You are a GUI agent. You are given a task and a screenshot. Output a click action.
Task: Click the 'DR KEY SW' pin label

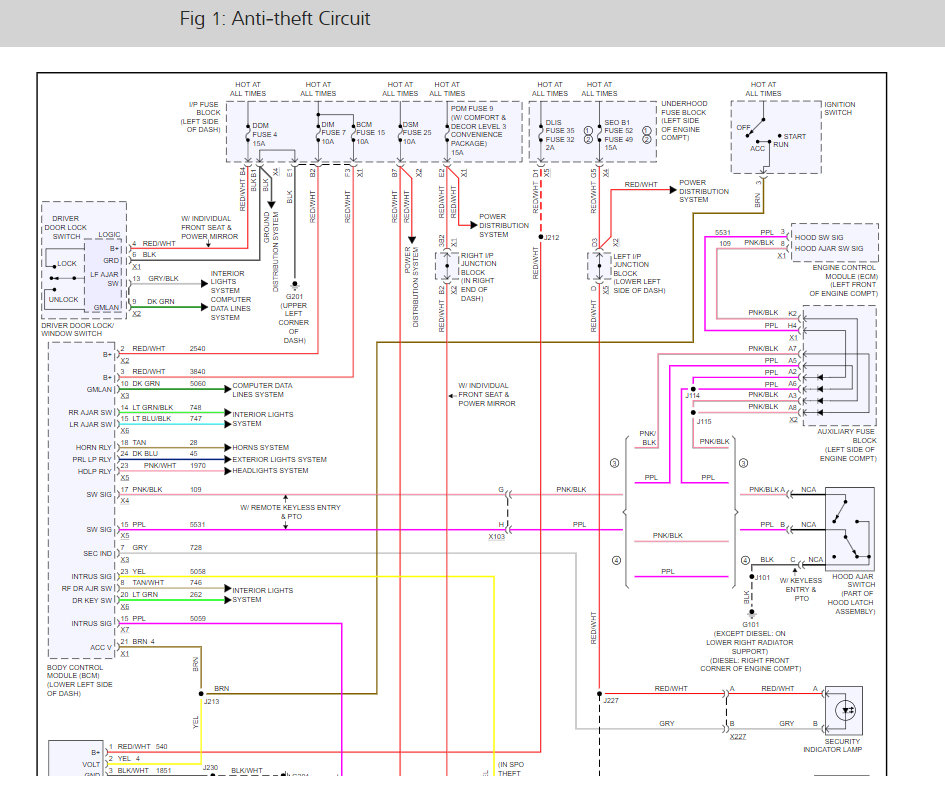click(x=92, y=600)
